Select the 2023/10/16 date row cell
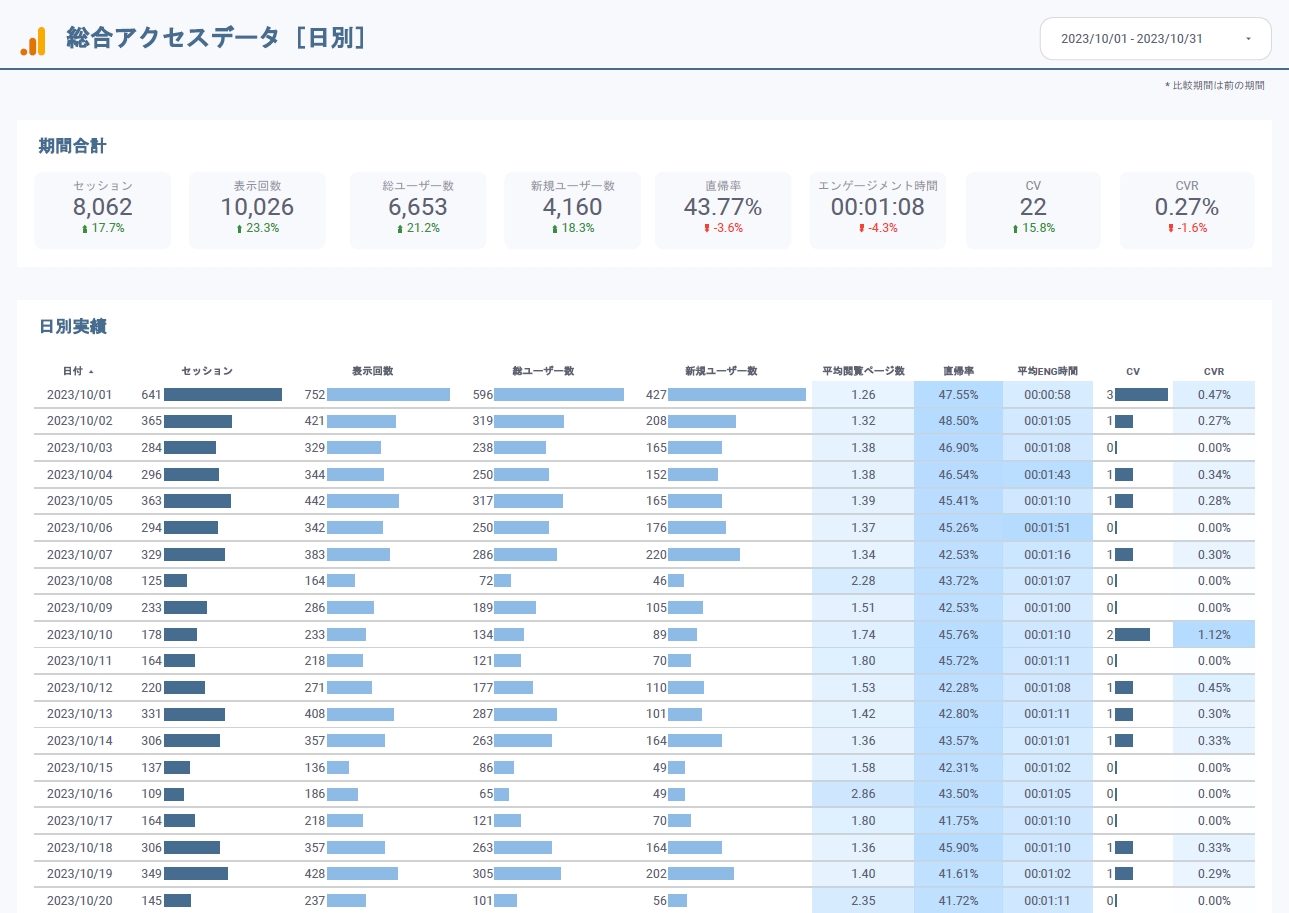 79,794
